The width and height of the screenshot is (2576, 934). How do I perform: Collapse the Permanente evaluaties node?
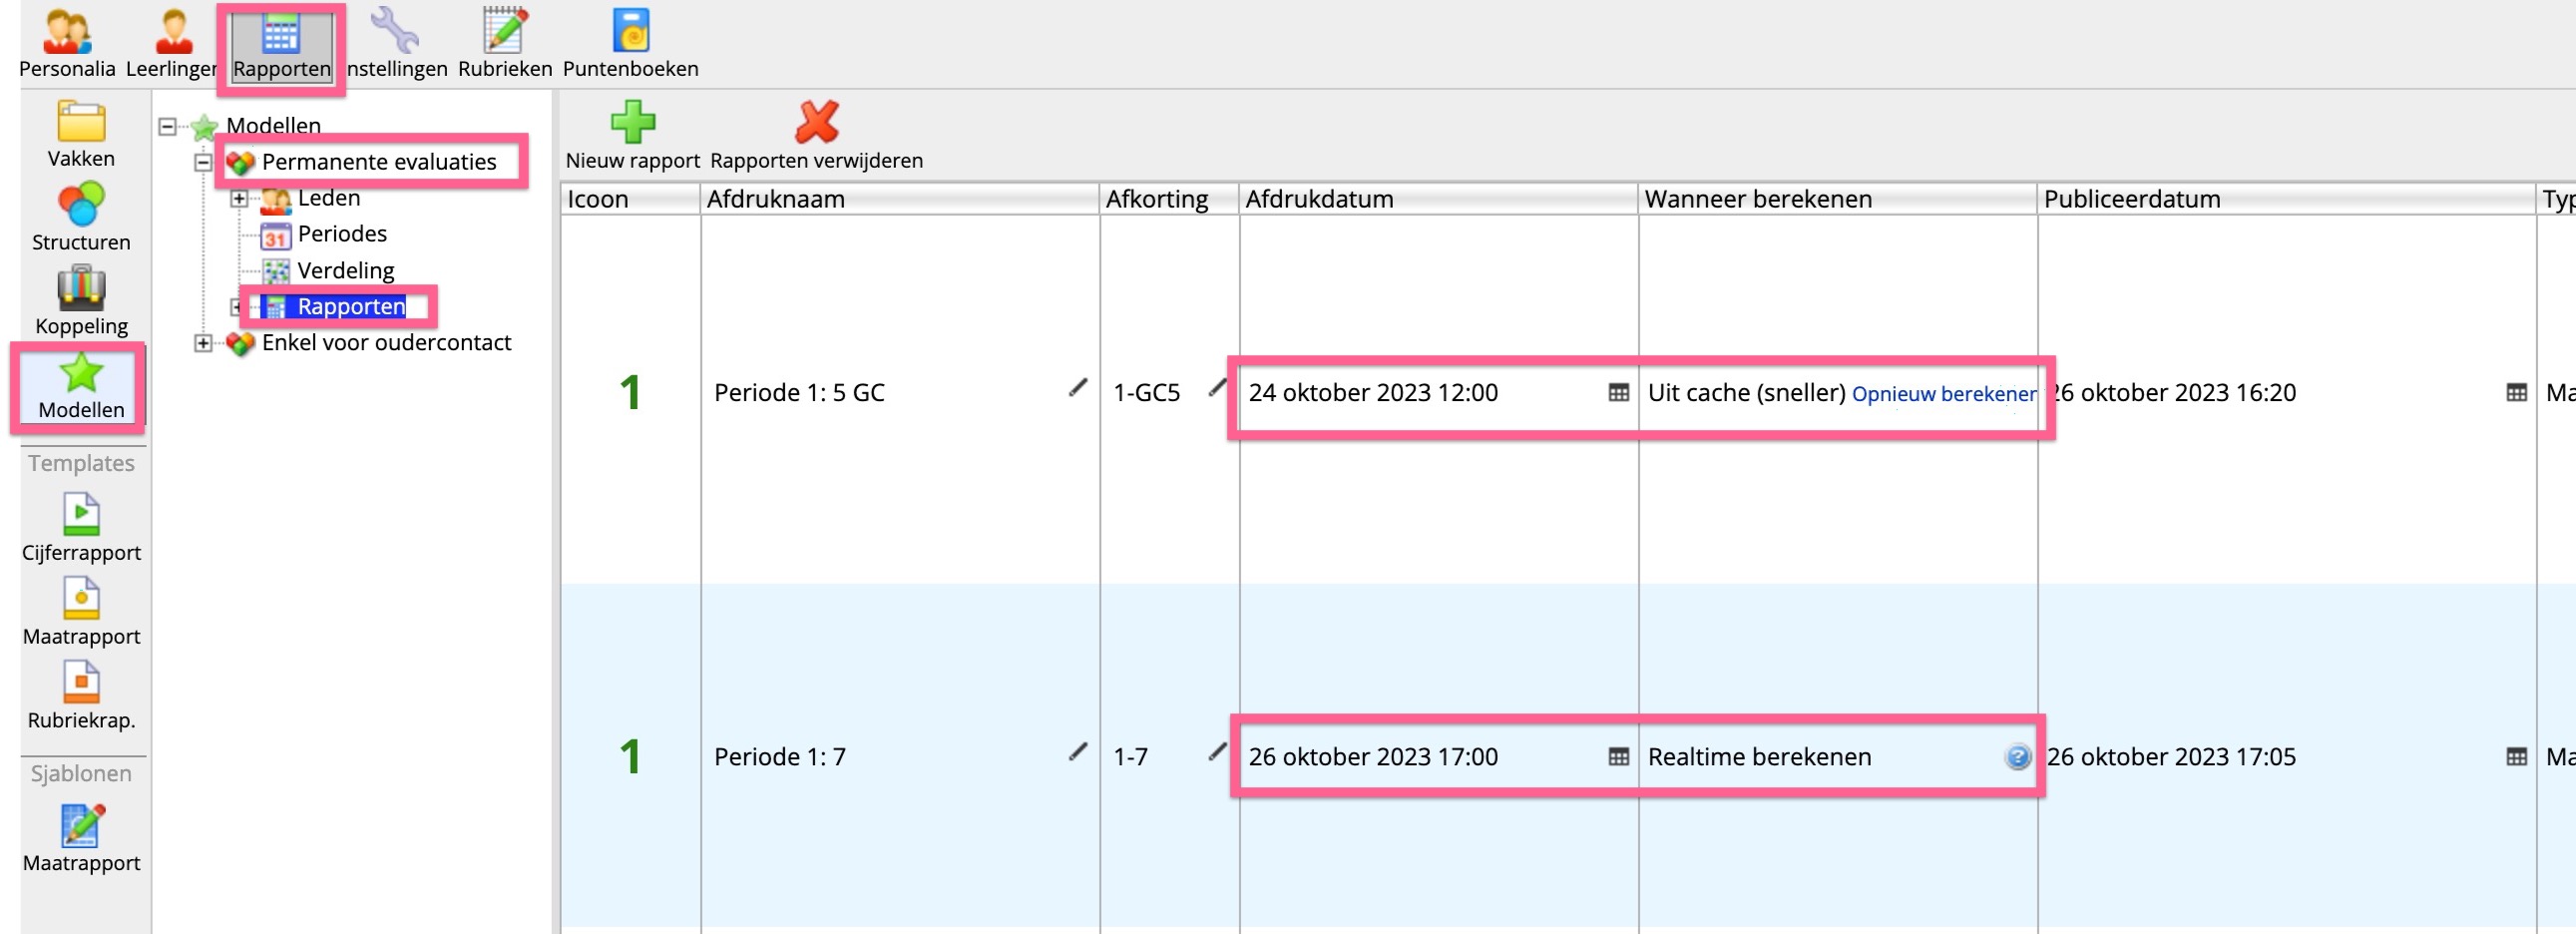[x=203, y=162]
